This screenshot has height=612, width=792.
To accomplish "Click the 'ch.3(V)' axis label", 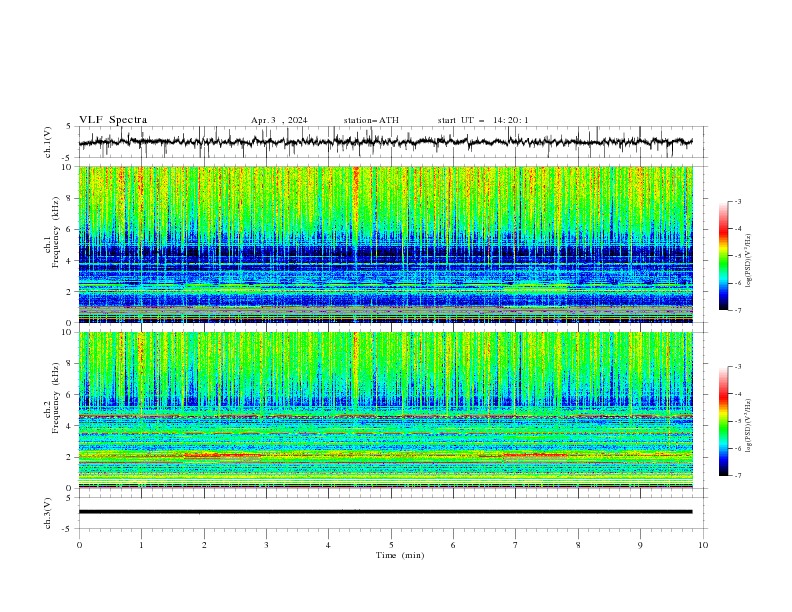I will point(48,513).
